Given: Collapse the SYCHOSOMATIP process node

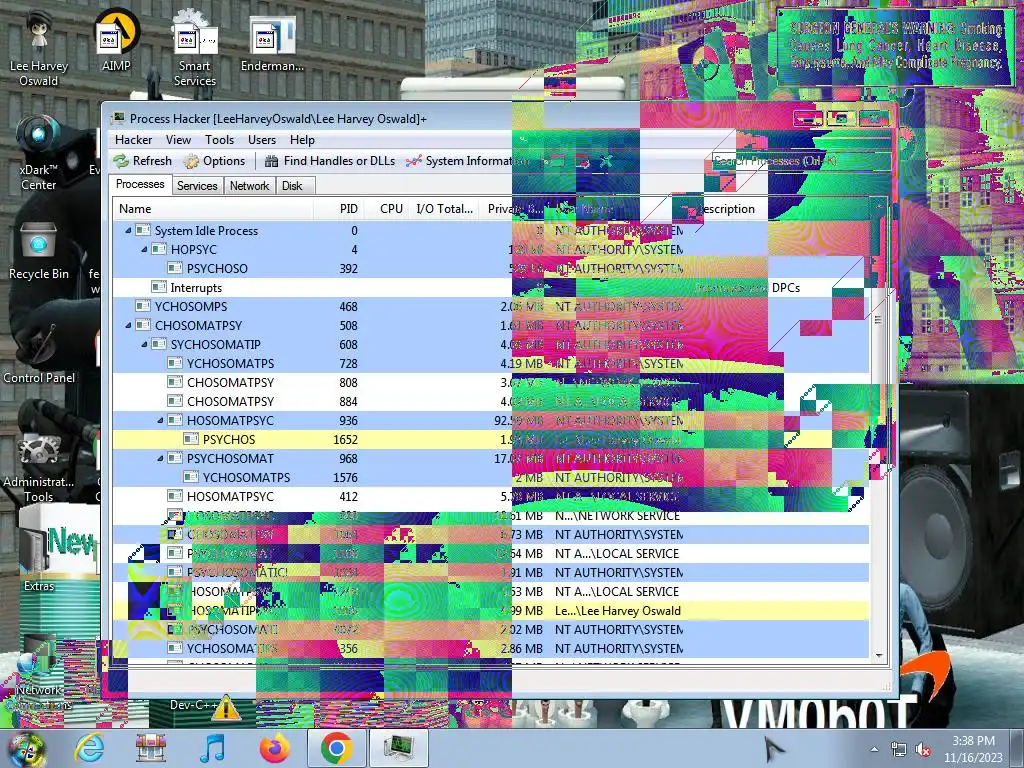Looking at the screenshot, I should coord(144,344).
